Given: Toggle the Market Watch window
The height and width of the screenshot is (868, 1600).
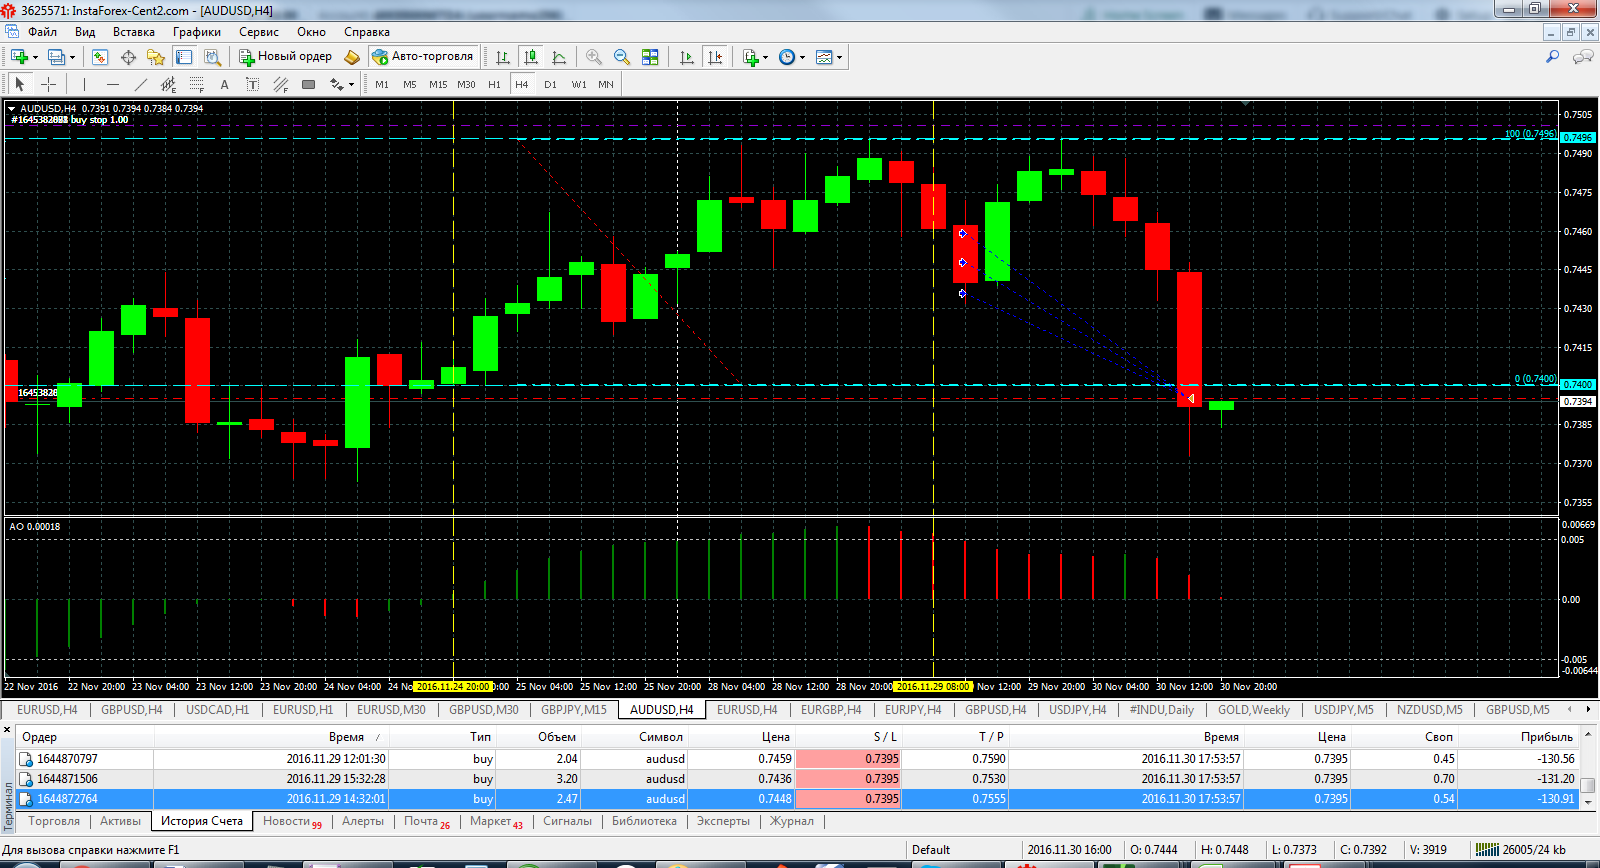Looking at the screenshot, I should coord(100,57).
